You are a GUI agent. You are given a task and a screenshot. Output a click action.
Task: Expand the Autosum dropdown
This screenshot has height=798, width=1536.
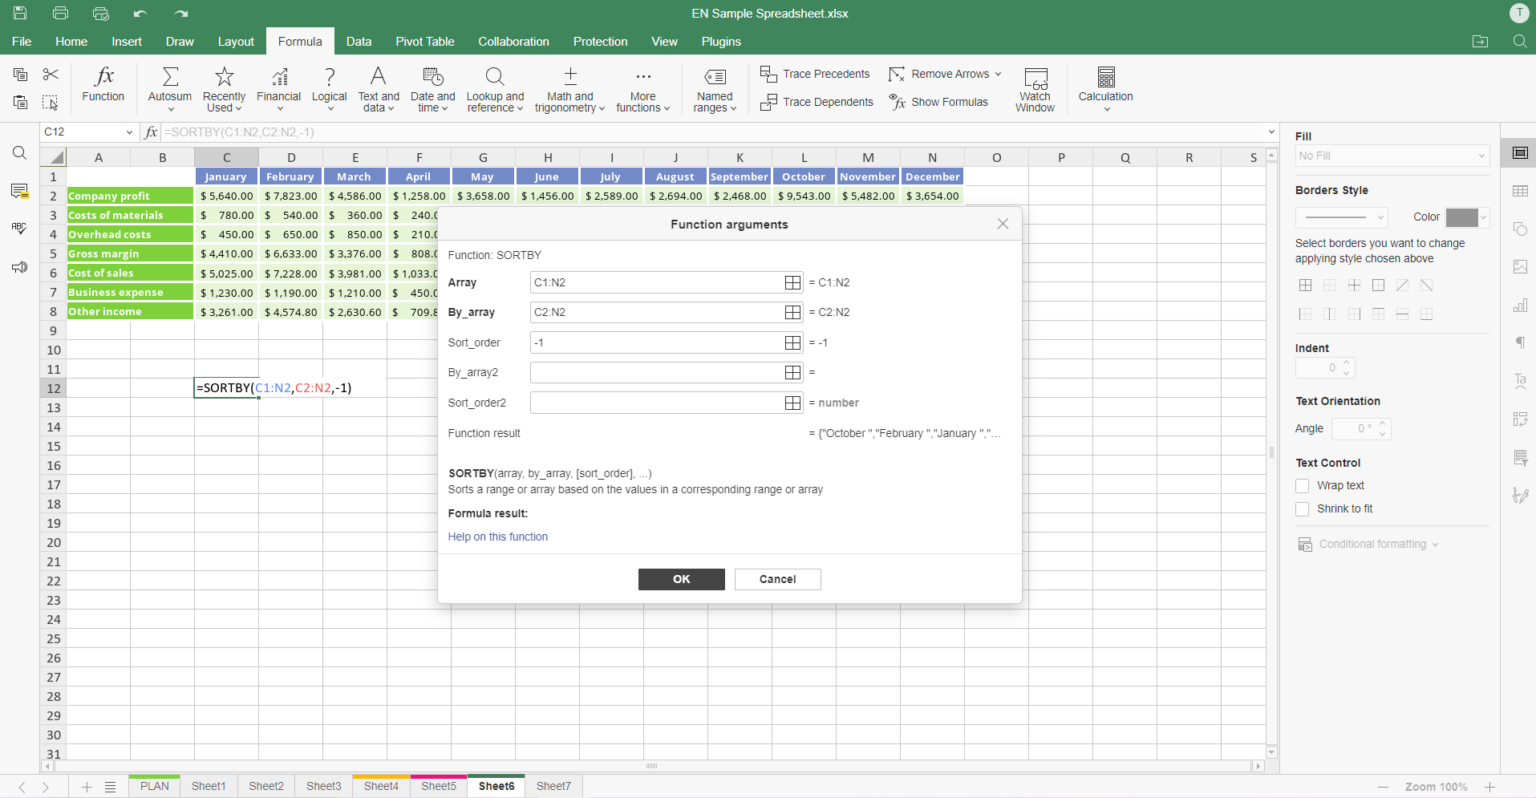pyautogui.click(x=170, y=109)
